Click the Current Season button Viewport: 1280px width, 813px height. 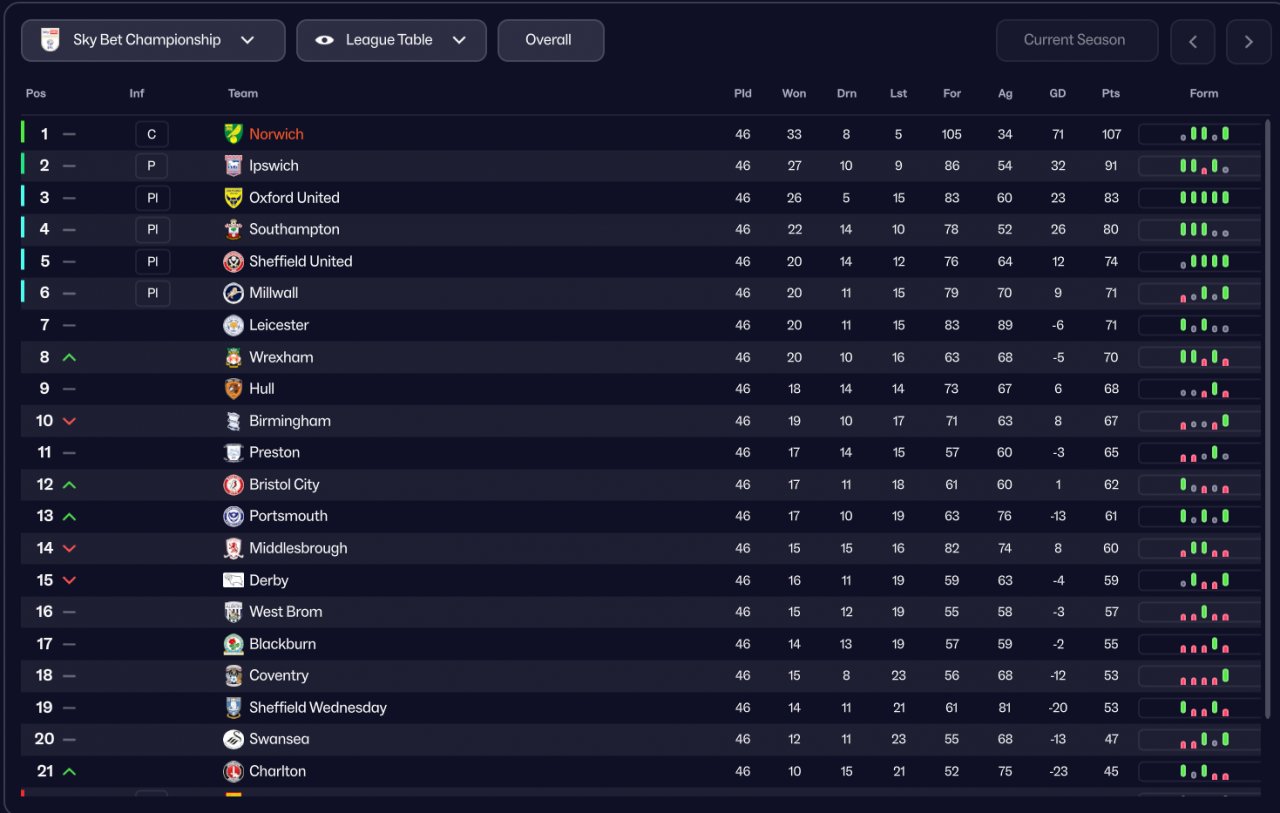(x=1076, y=41)
